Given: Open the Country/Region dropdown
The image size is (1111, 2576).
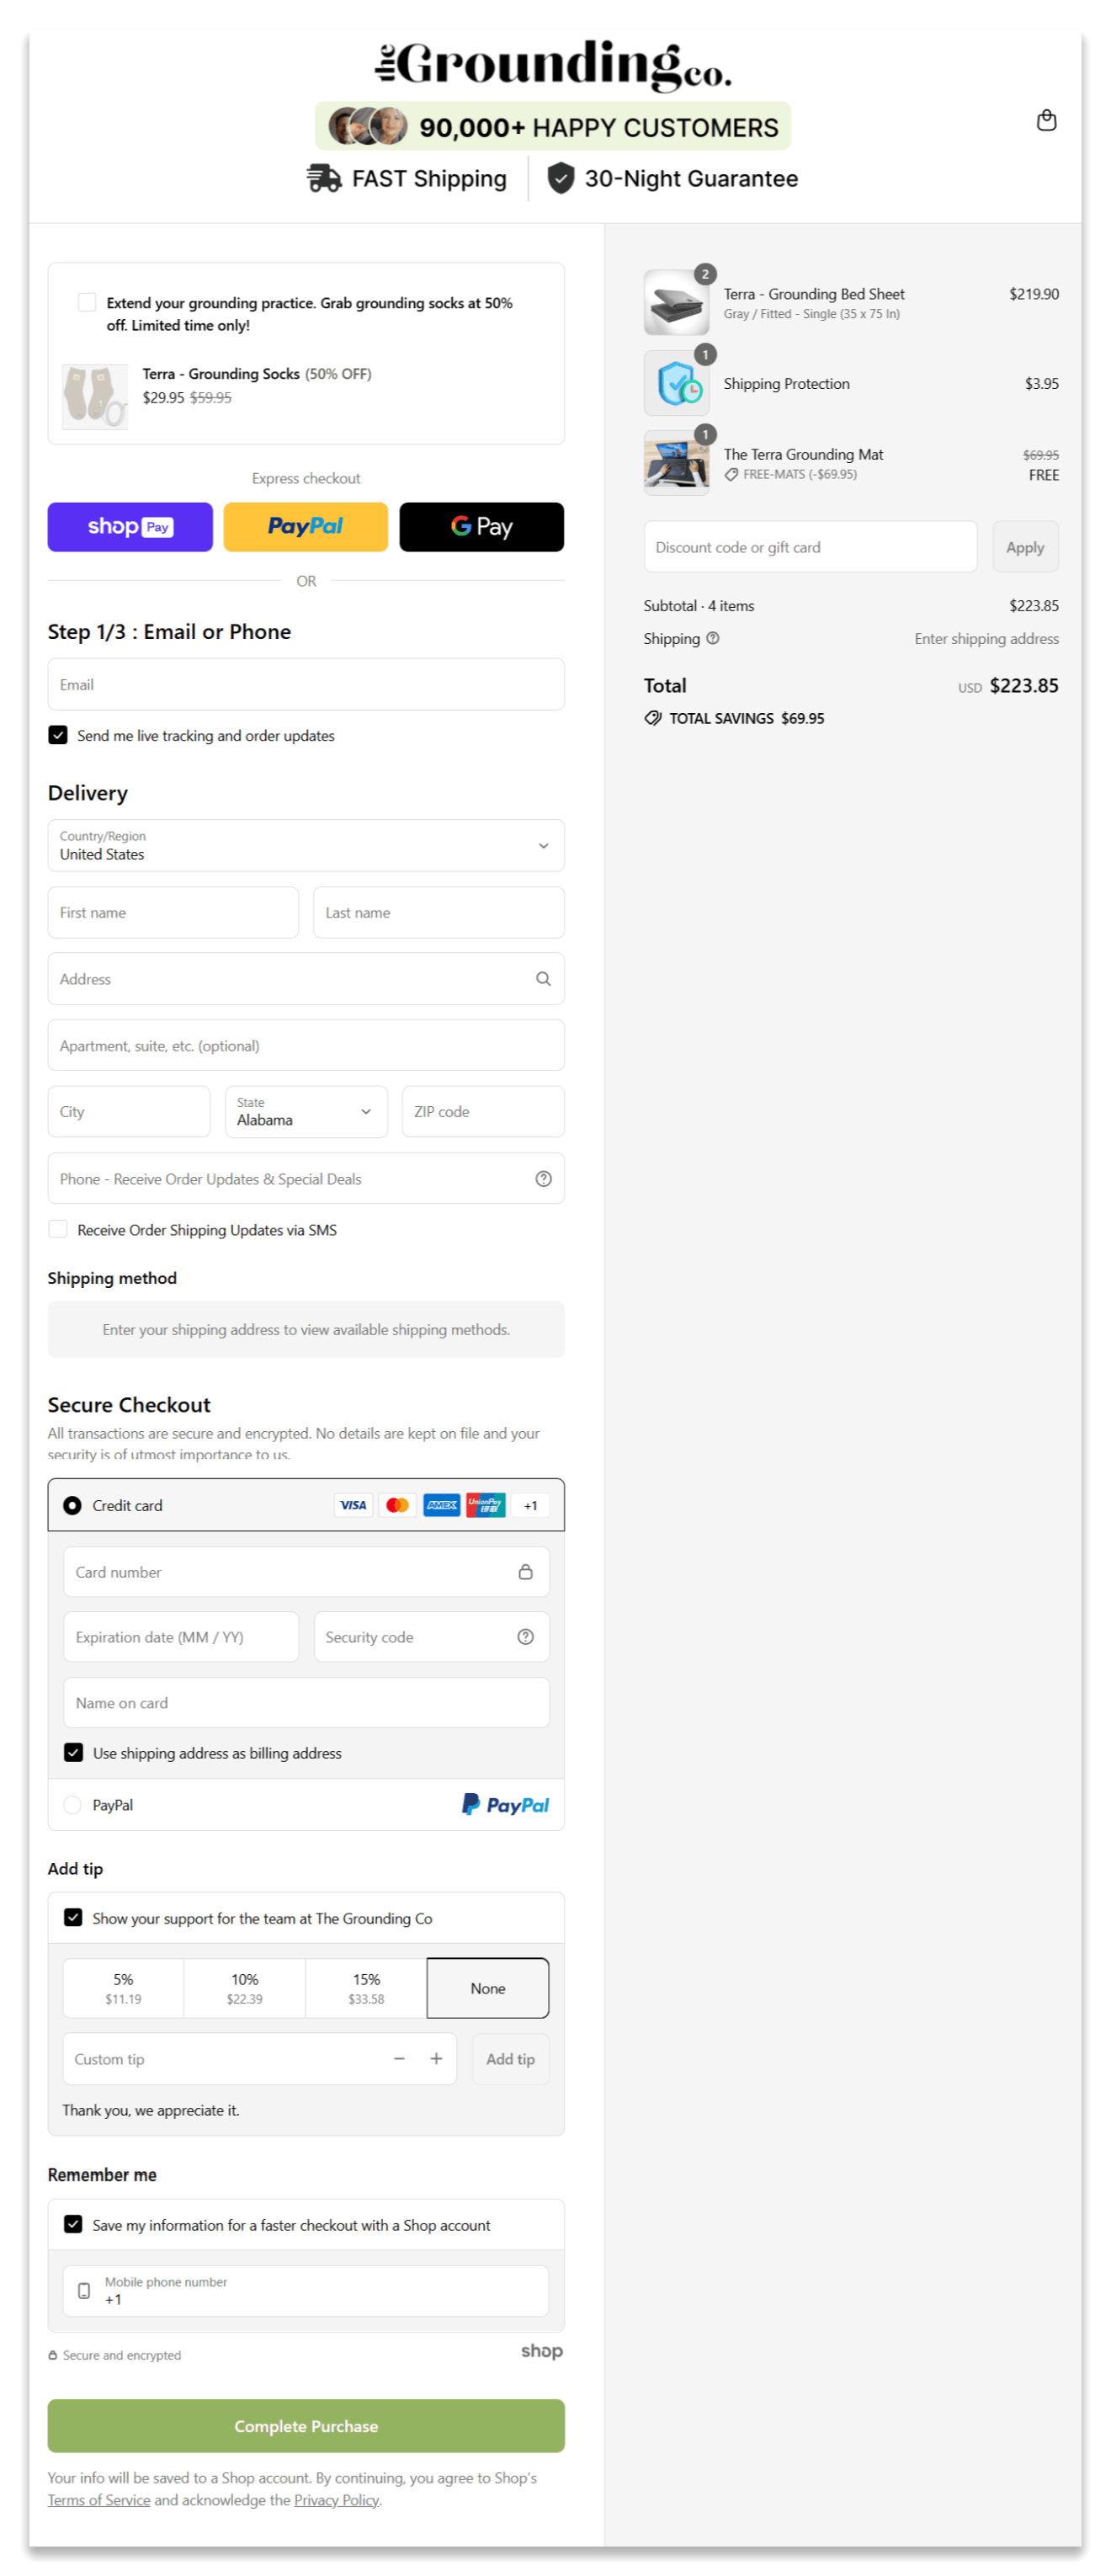Looking at the screenshot, I should point(306,845).
